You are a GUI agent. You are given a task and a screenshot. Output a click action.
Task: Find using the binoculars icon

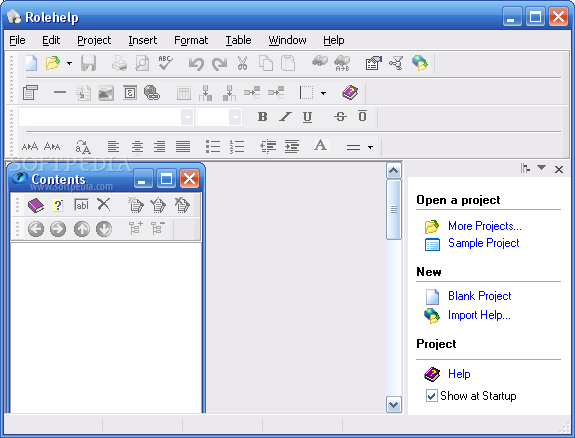pyautogui.click(x=320, y=61)
